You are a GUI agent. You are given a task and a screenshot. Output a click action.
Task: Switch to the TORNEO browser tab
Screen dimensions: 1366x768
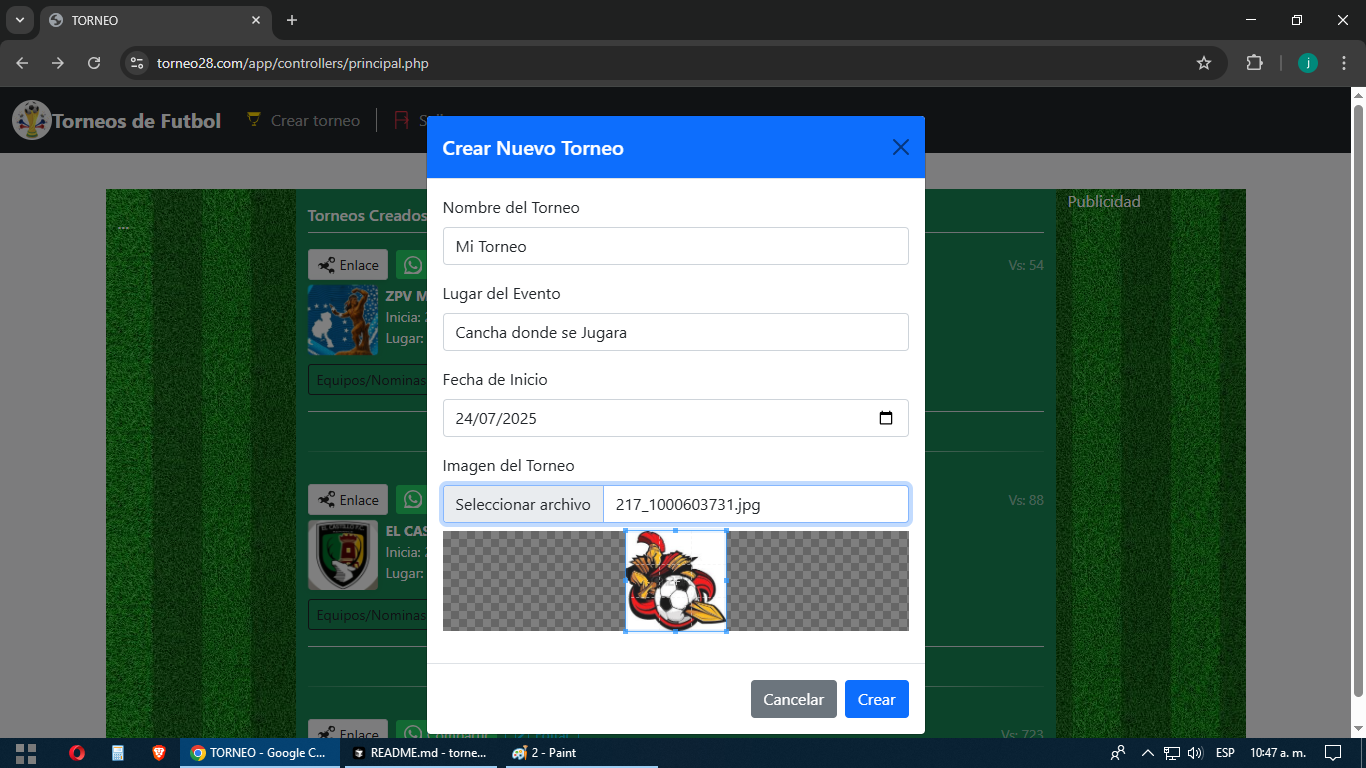[x=140, y=20]
